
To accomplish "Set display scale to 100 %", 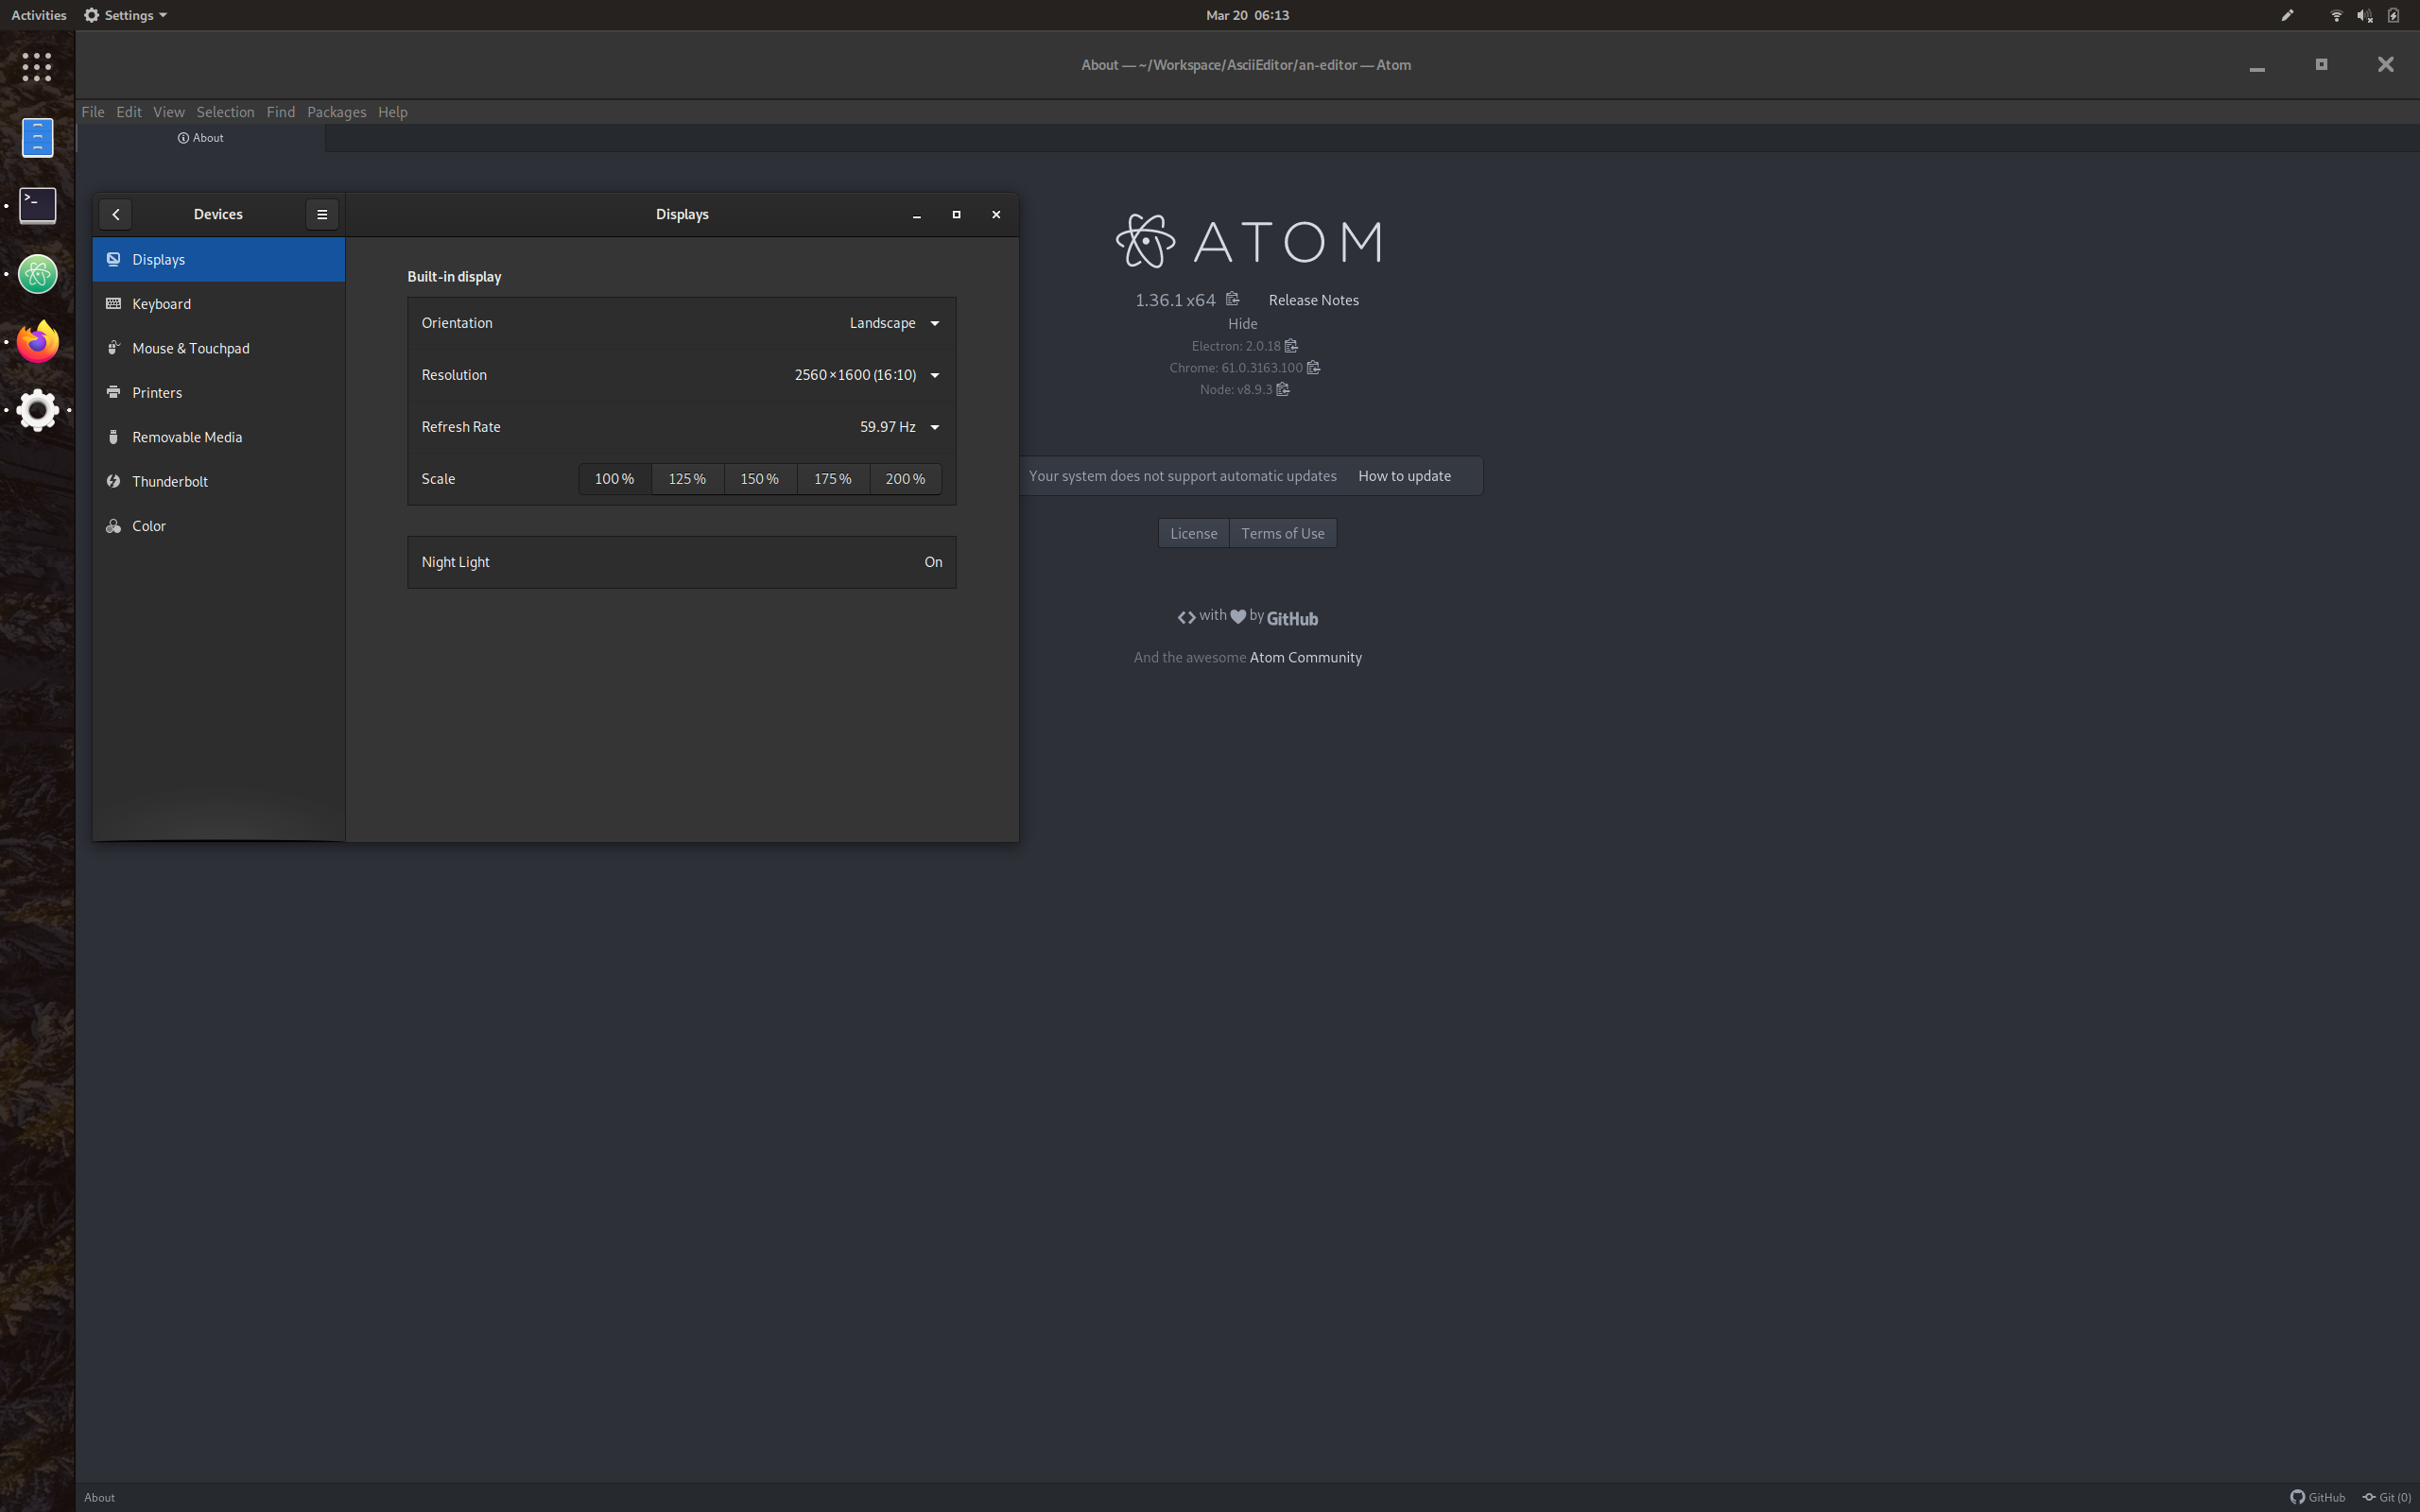I will pyautogui.click(x=614, y=479).
